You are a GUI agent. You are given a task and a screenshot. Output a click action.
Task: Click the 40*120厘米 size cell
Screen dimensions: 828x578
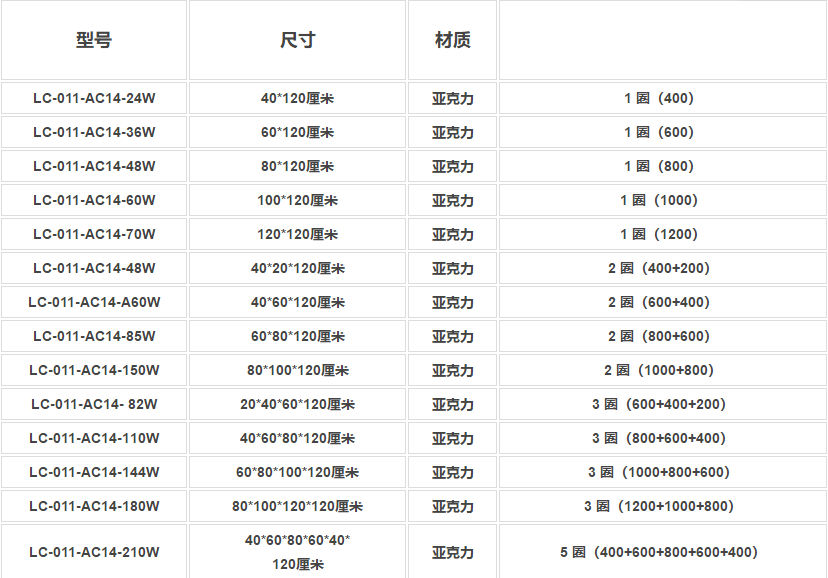[x=297, y=98]
